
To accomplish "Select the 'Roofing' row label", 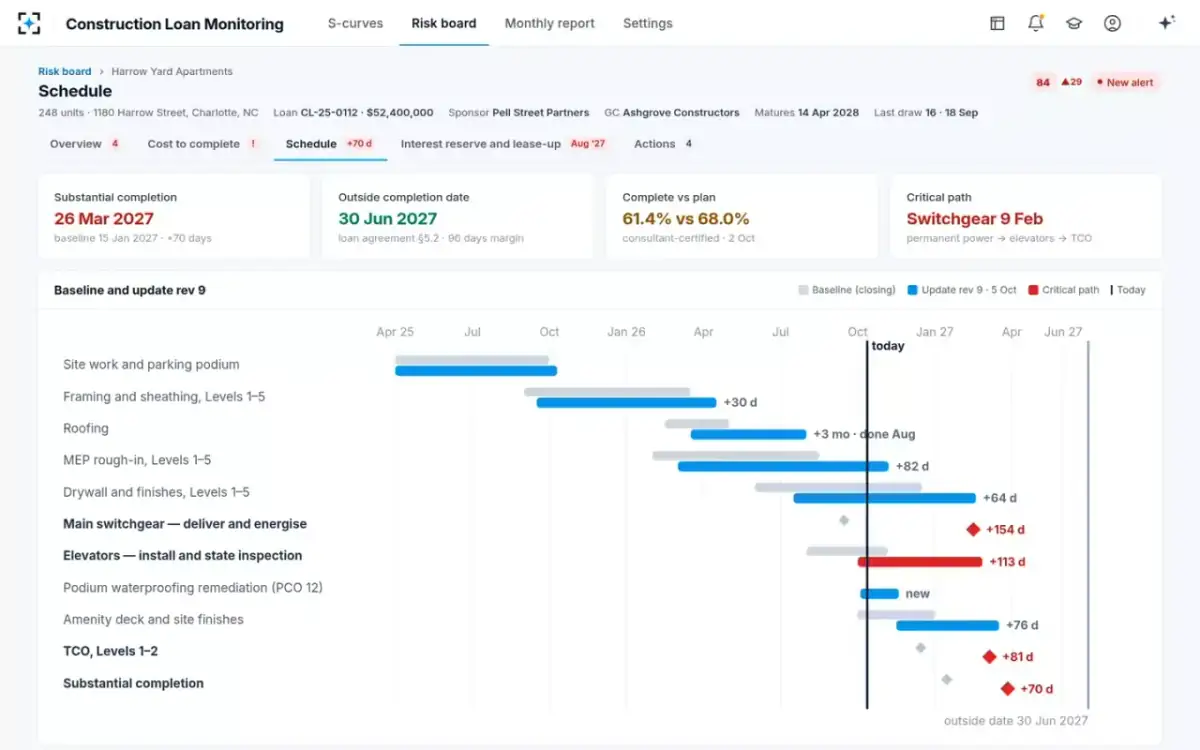I will click(x=86, y=428).
